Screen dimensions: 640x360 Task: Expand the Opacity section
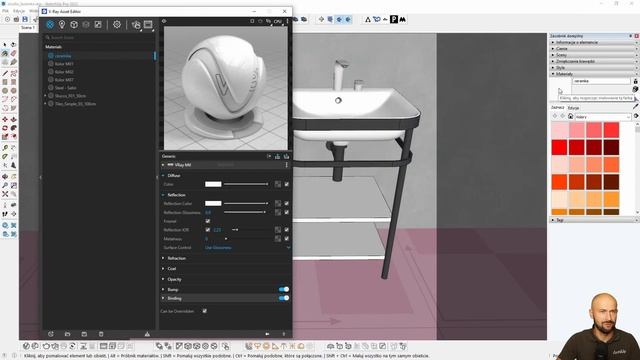pos(163,280)
